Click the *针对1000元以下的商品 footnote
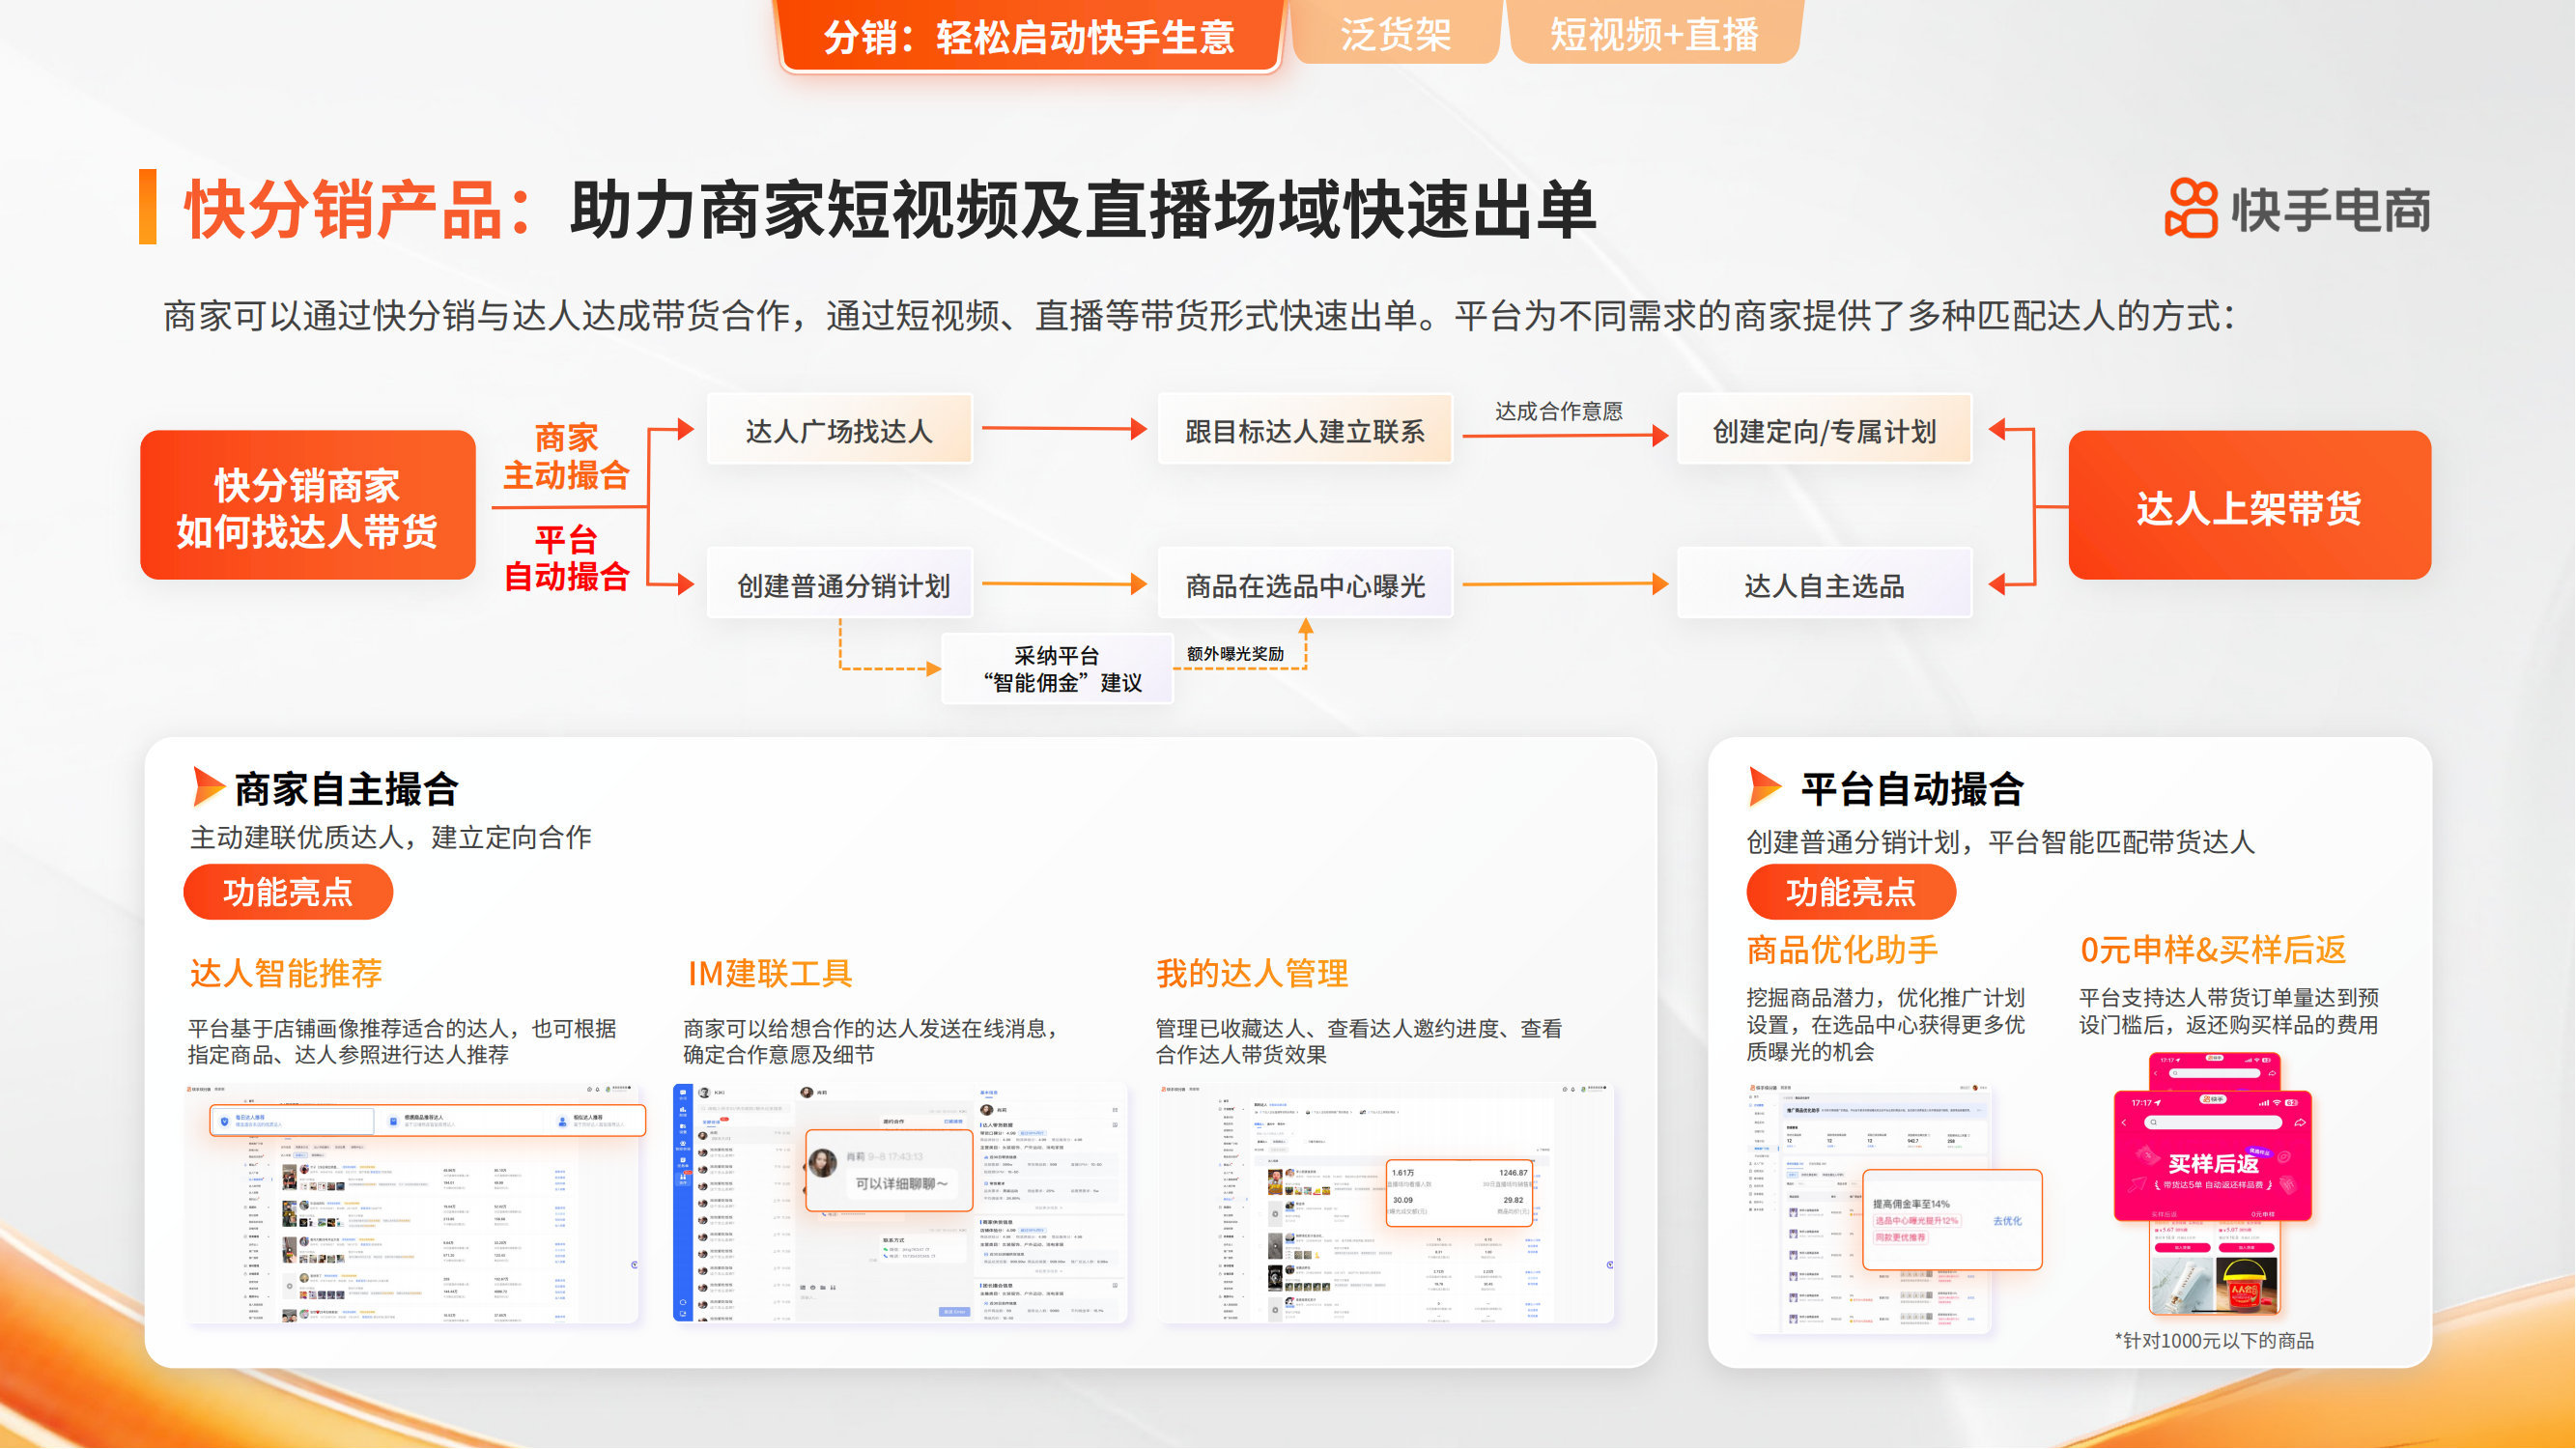The image size is (2576, 1449). [2214, 1341]
